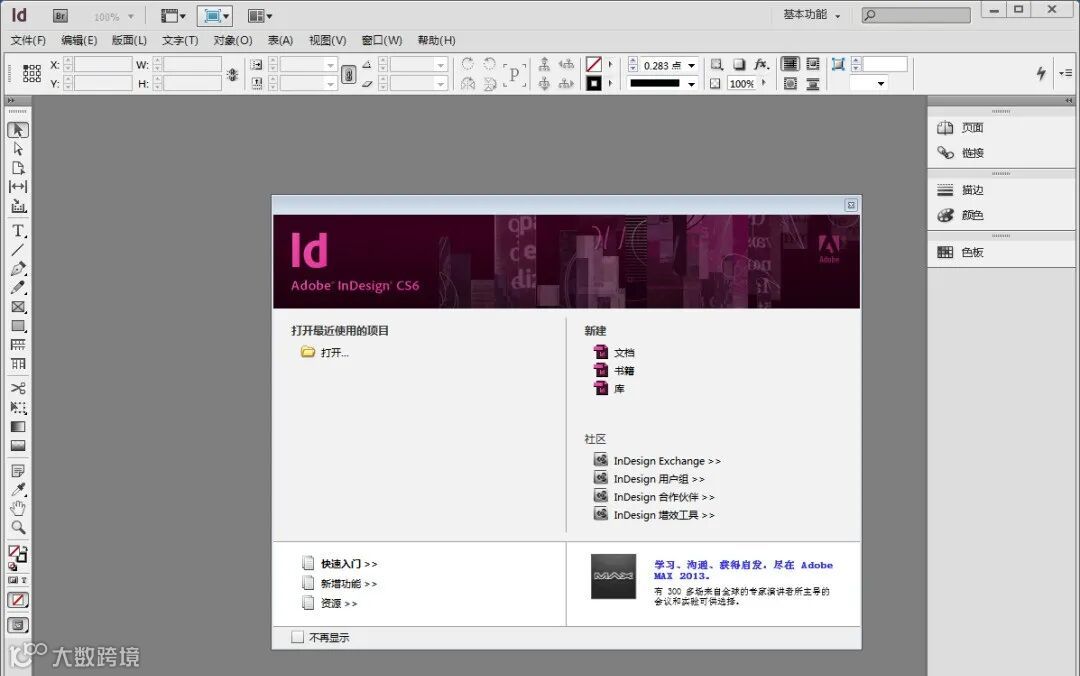This screenshot has height=676, width=1080.
Task: Open the 窗口(W) menu
Action: (x=382, y=40)
